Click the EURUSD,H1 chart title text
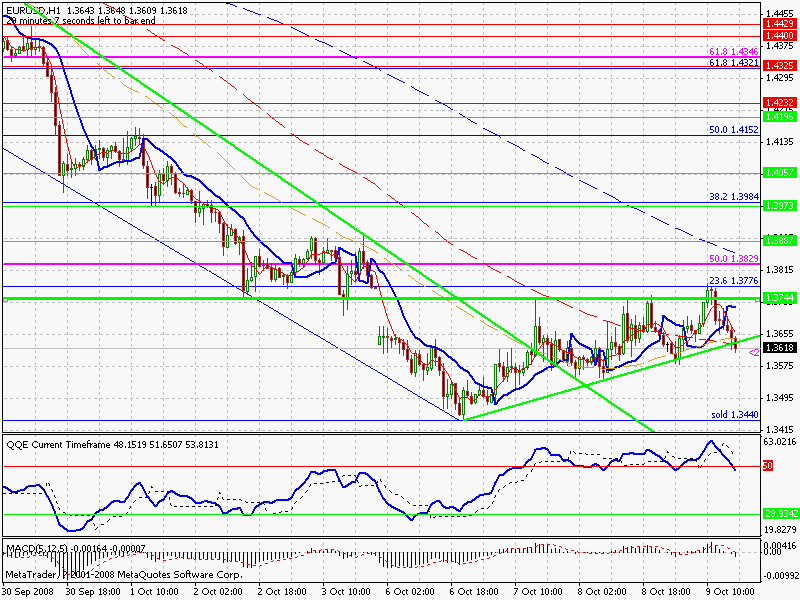800x600 pixels. (33, 10)
